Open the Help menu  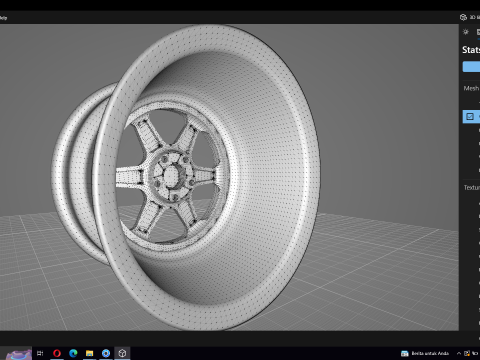pos(3,18)
